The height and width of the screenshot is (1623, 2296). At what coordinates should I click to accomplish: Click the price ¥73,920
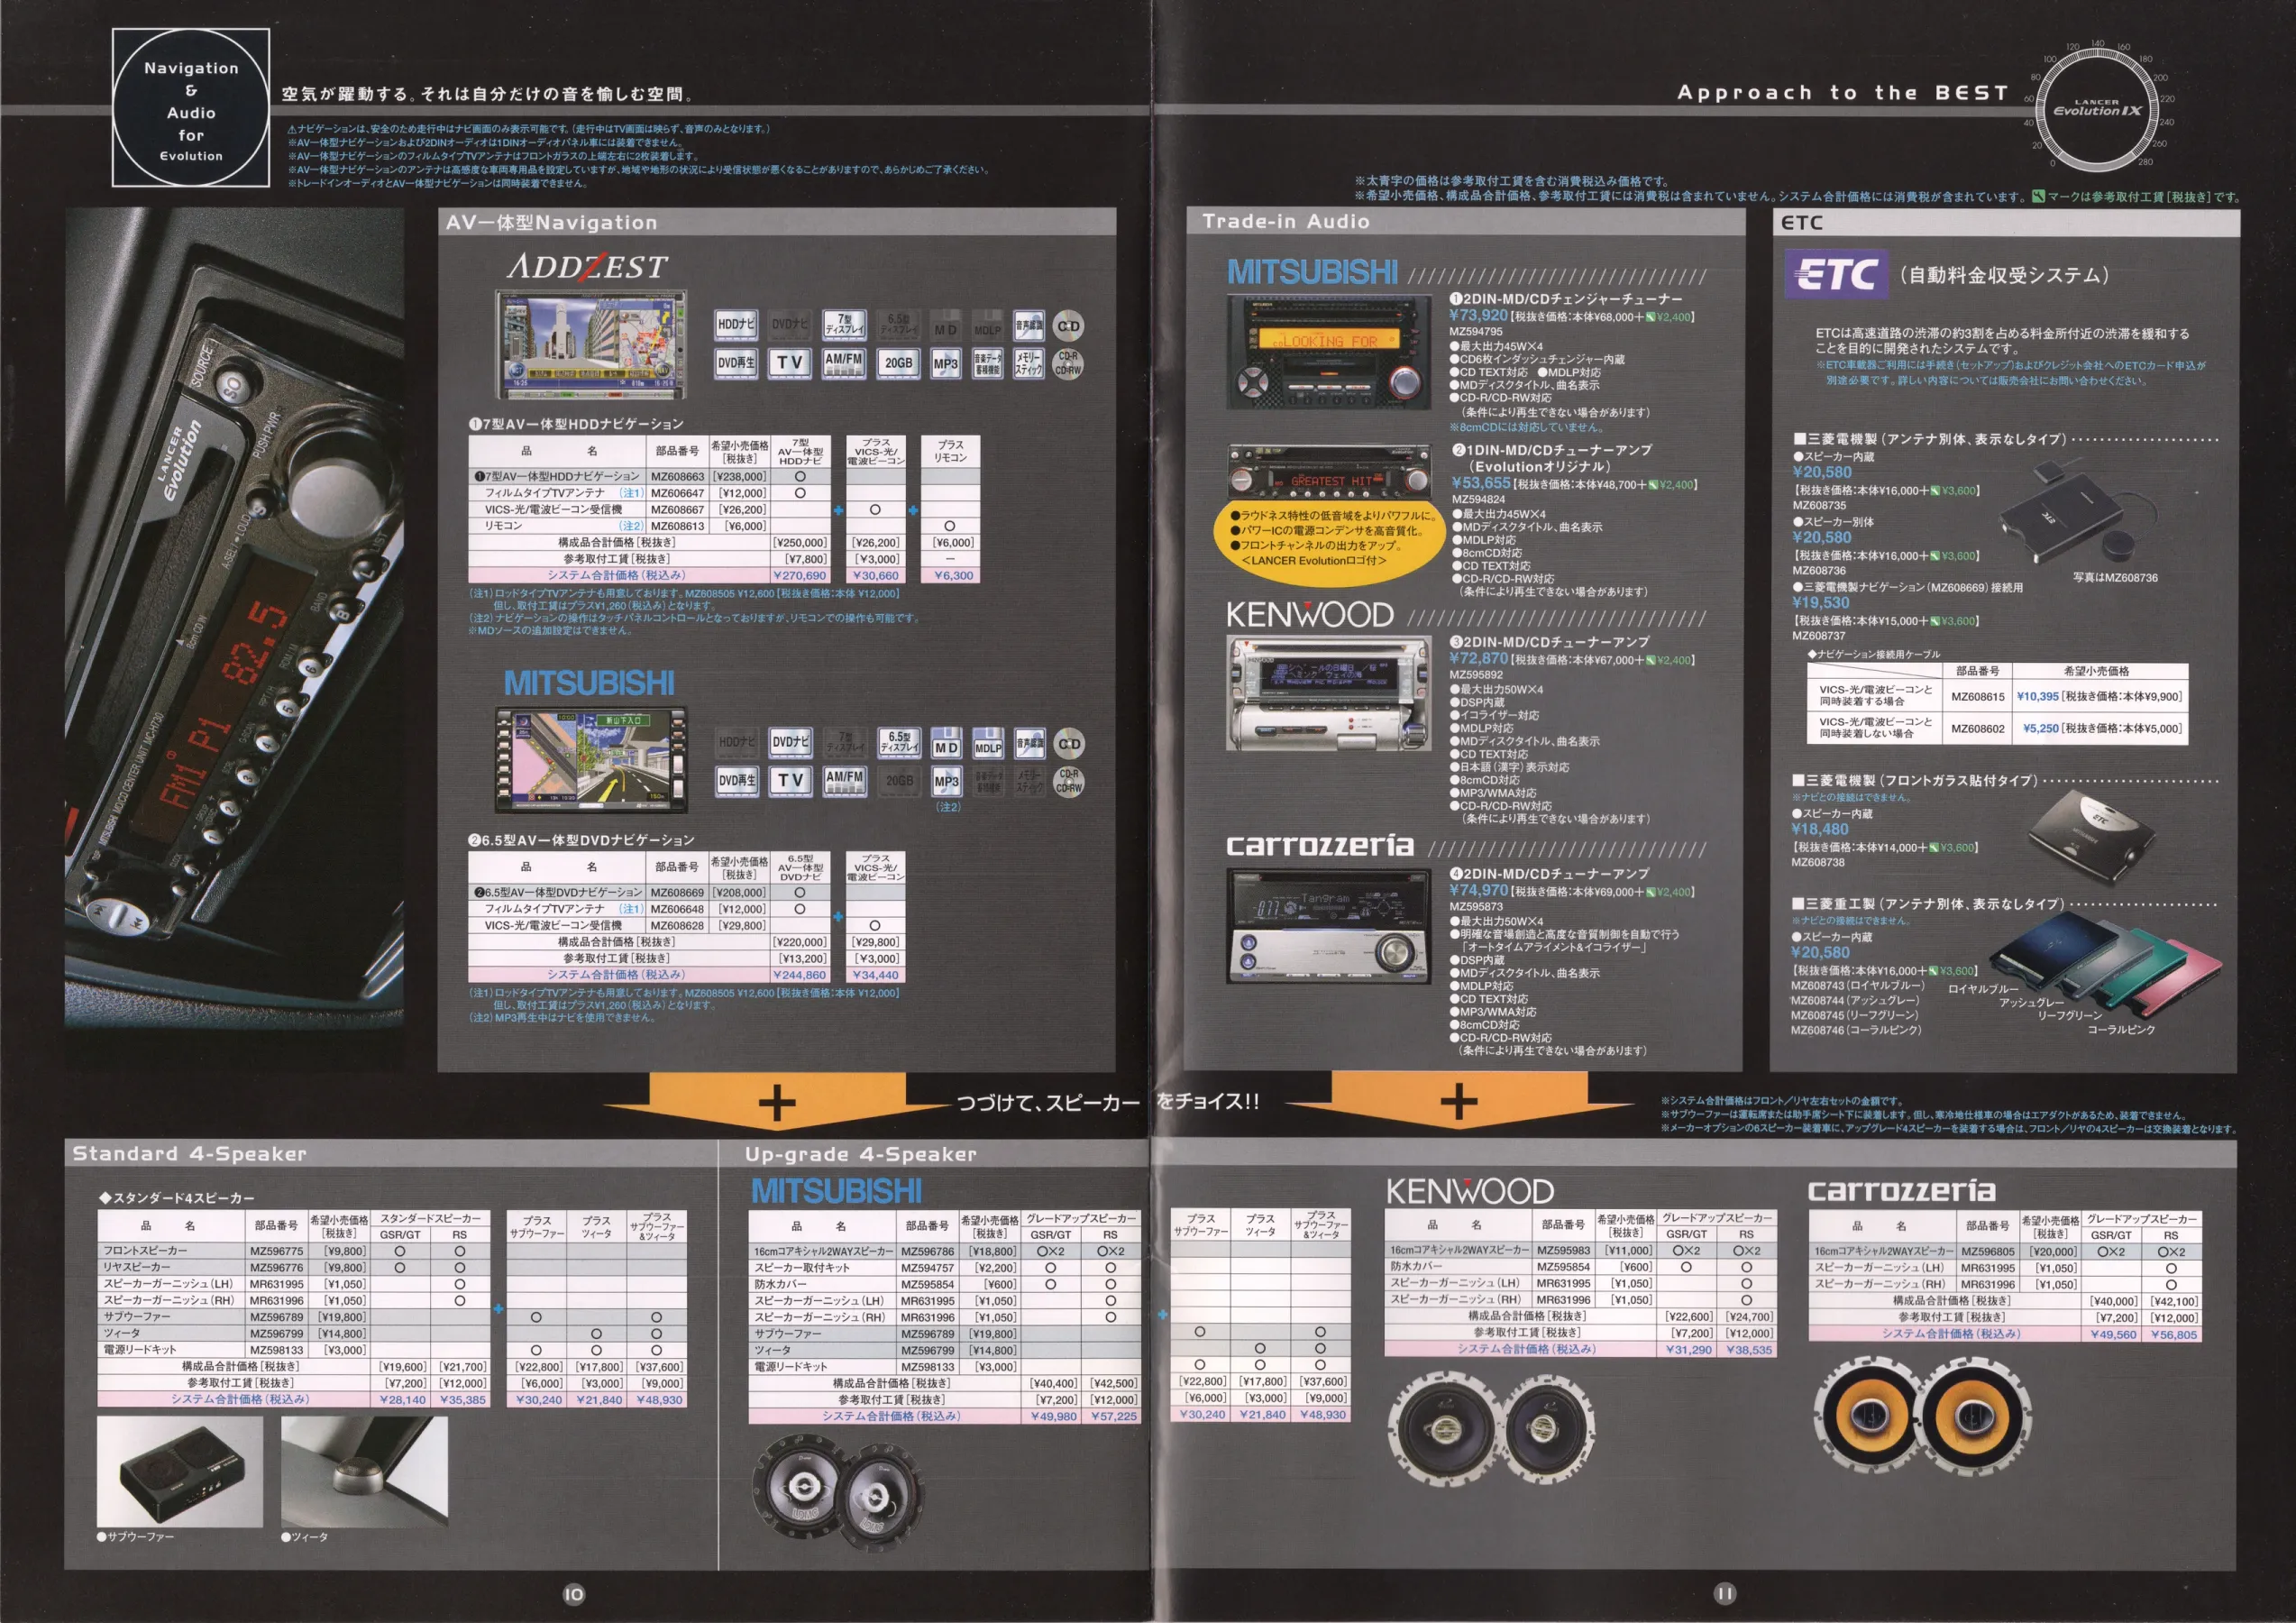pos(1478,315)
